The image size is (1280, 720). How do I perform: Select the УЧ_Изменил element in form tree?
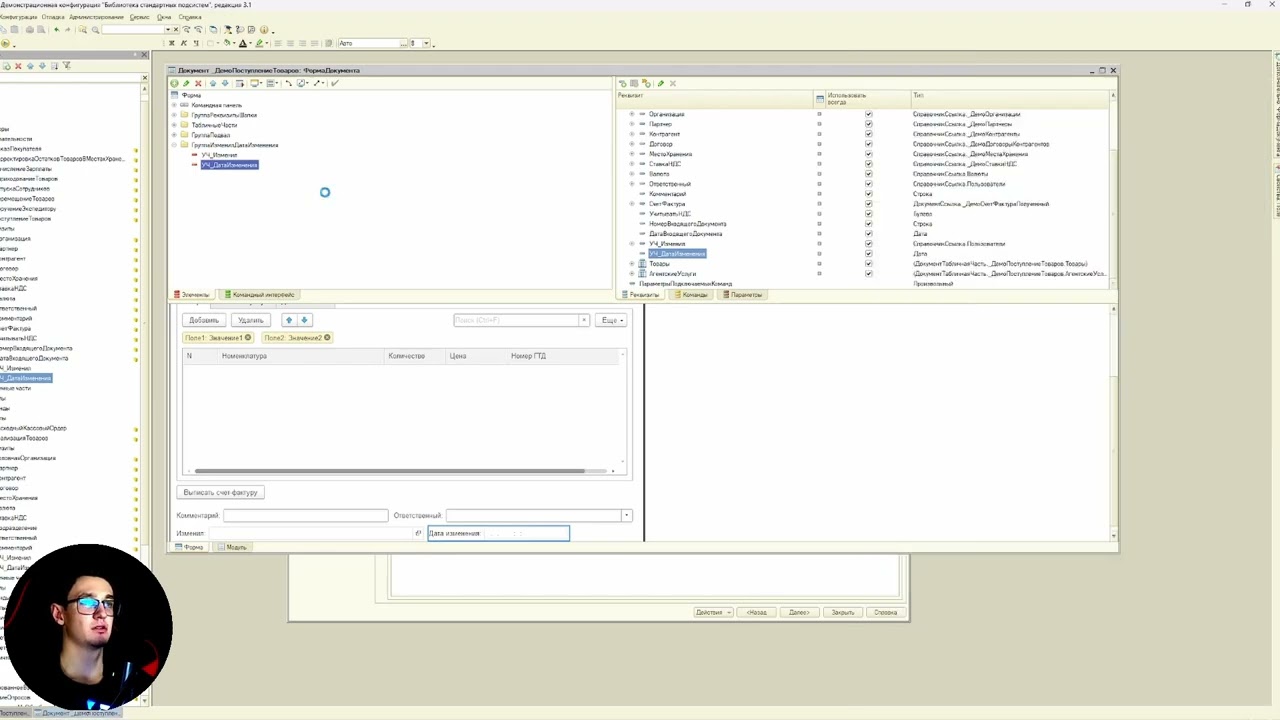pyautogui.click(x=219, y=155)
